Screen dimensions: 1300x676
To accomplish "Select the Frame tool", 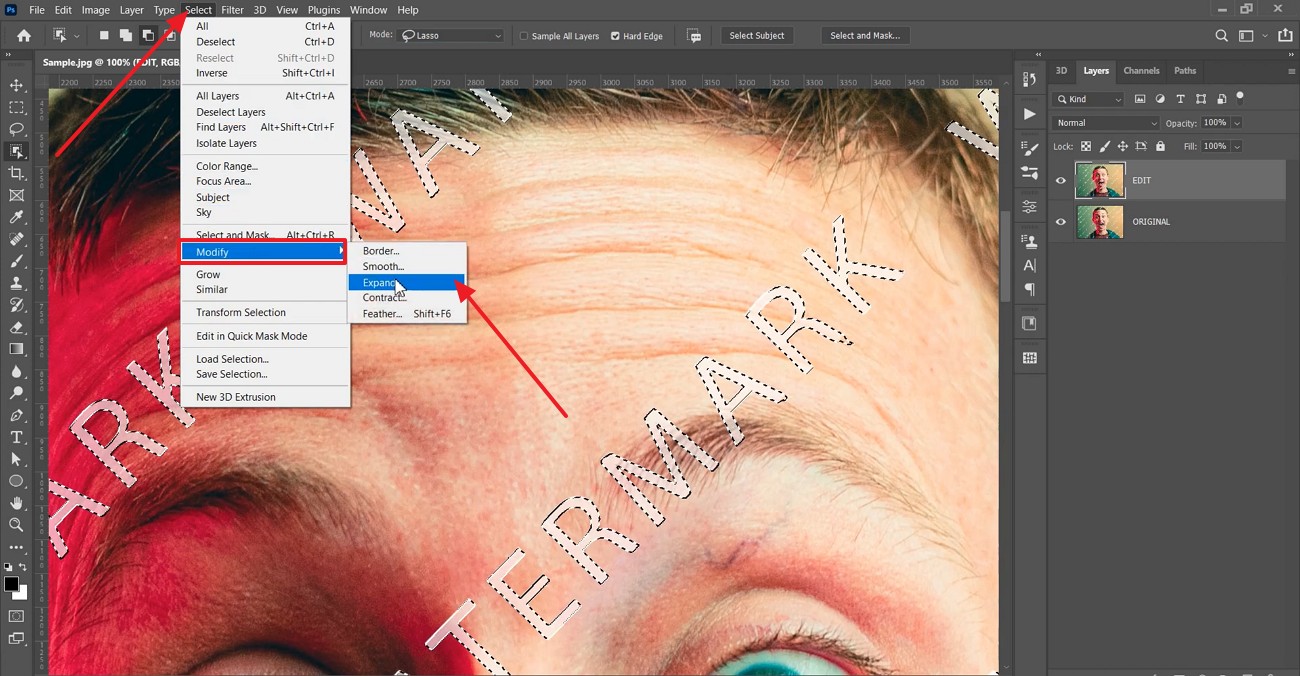I will tap(16, 196).
